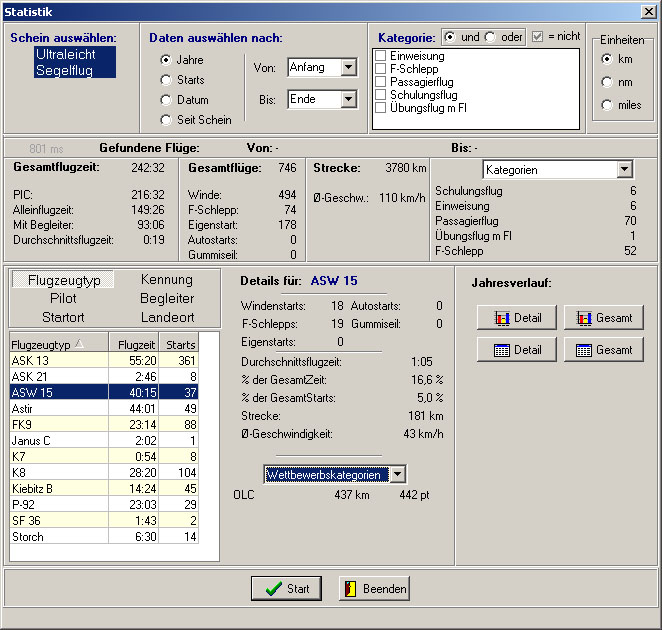662x630 pixels.
Task: Select the P-92 row
Action: coord(104,505)
